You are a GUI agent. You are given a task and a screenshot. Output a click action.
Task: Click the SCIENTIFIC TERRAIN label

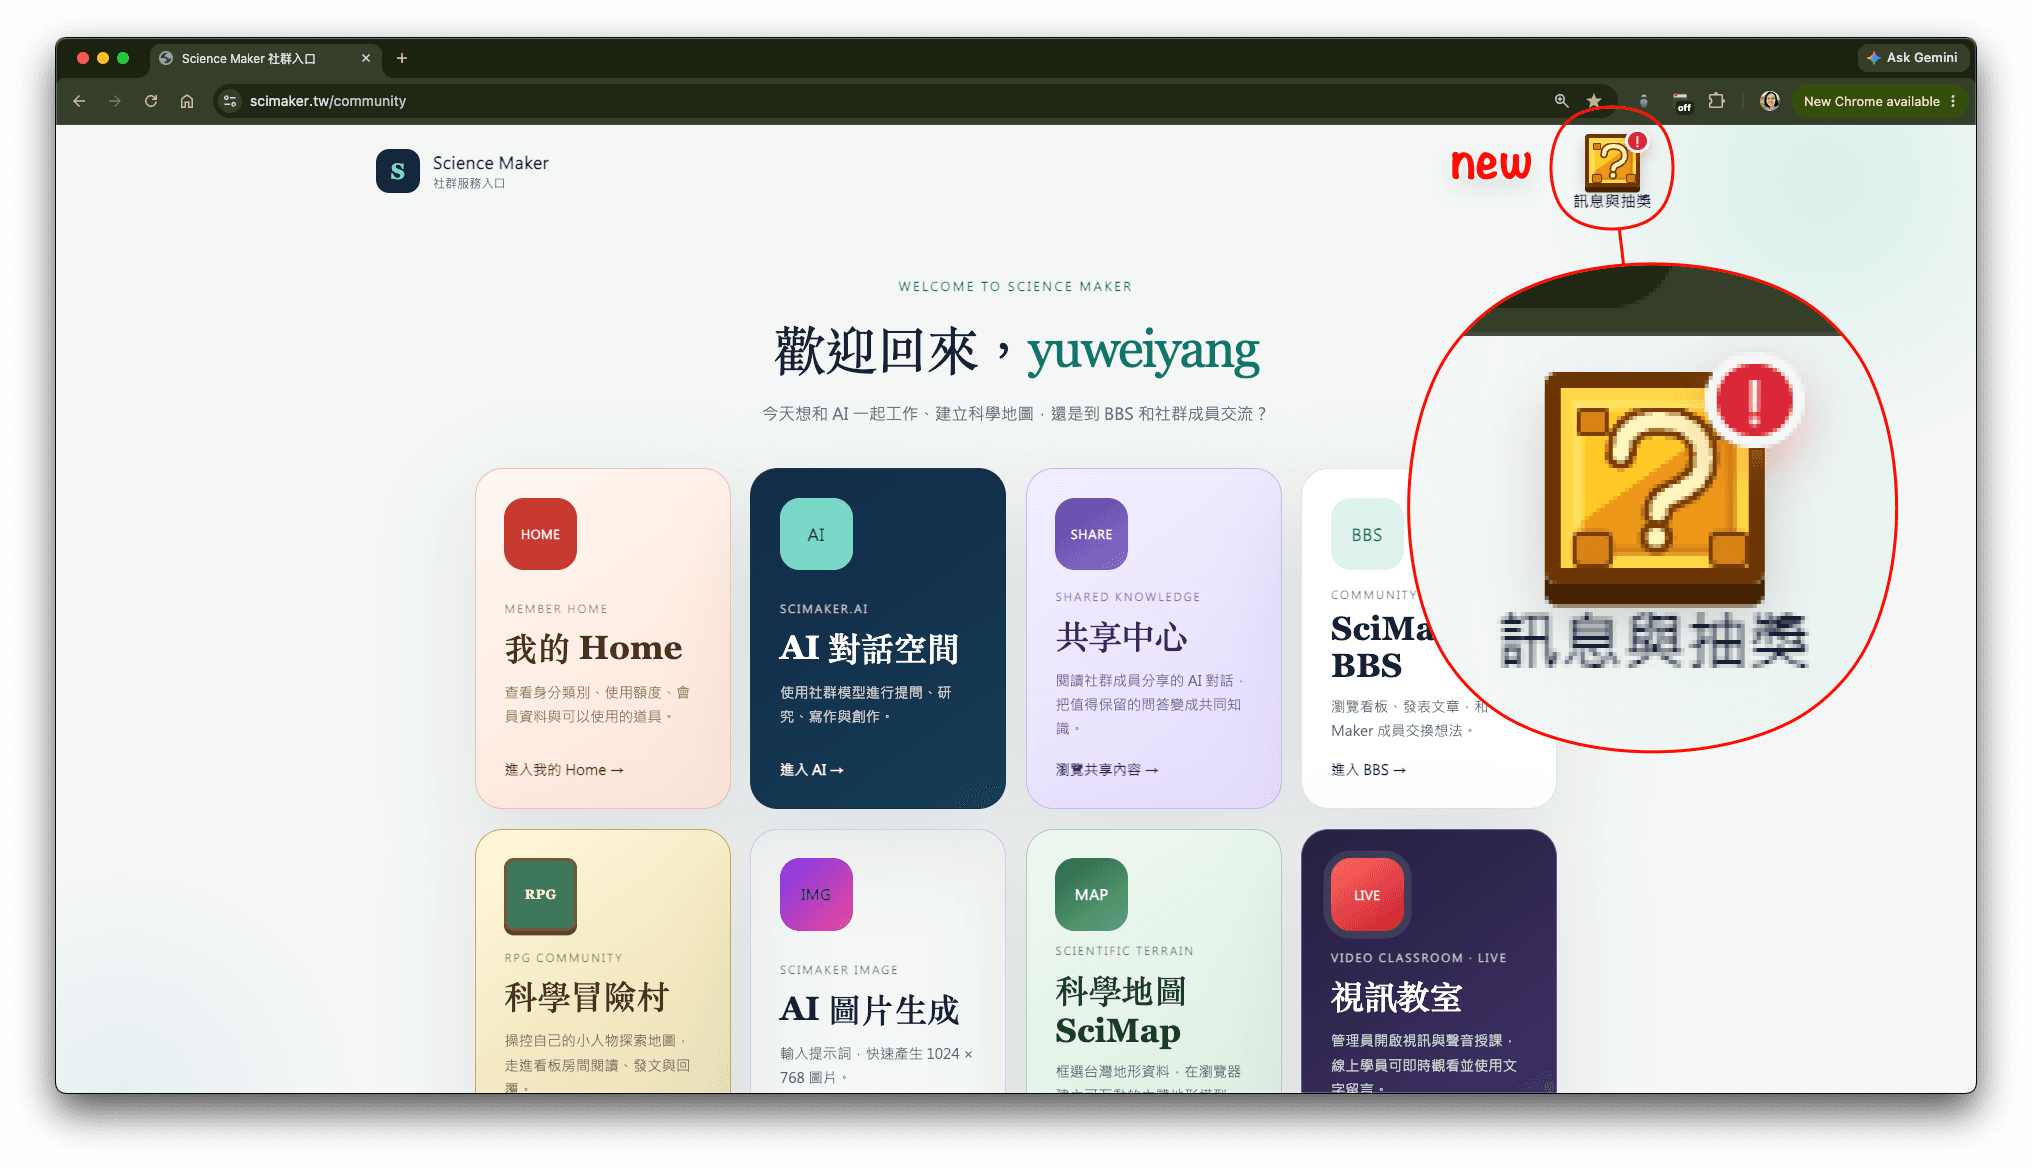coord(1124,951)
